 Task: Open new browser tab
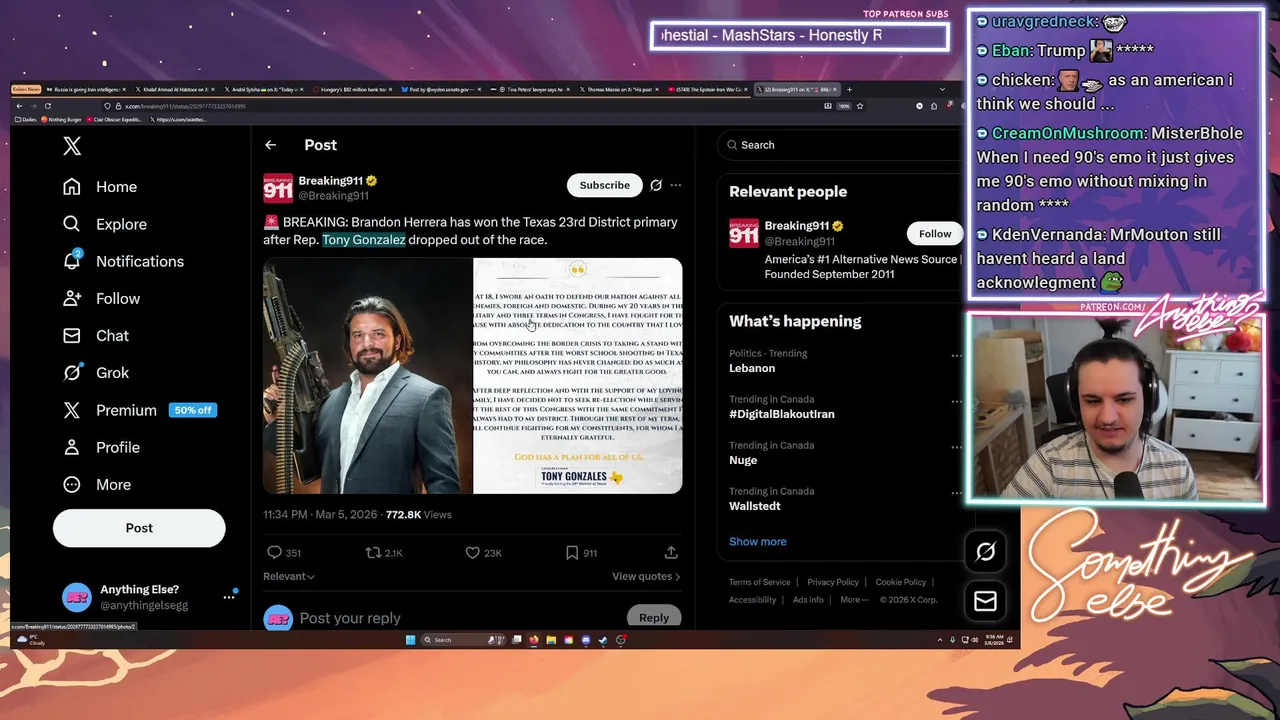pyautogui.click(x=849, y=89)
